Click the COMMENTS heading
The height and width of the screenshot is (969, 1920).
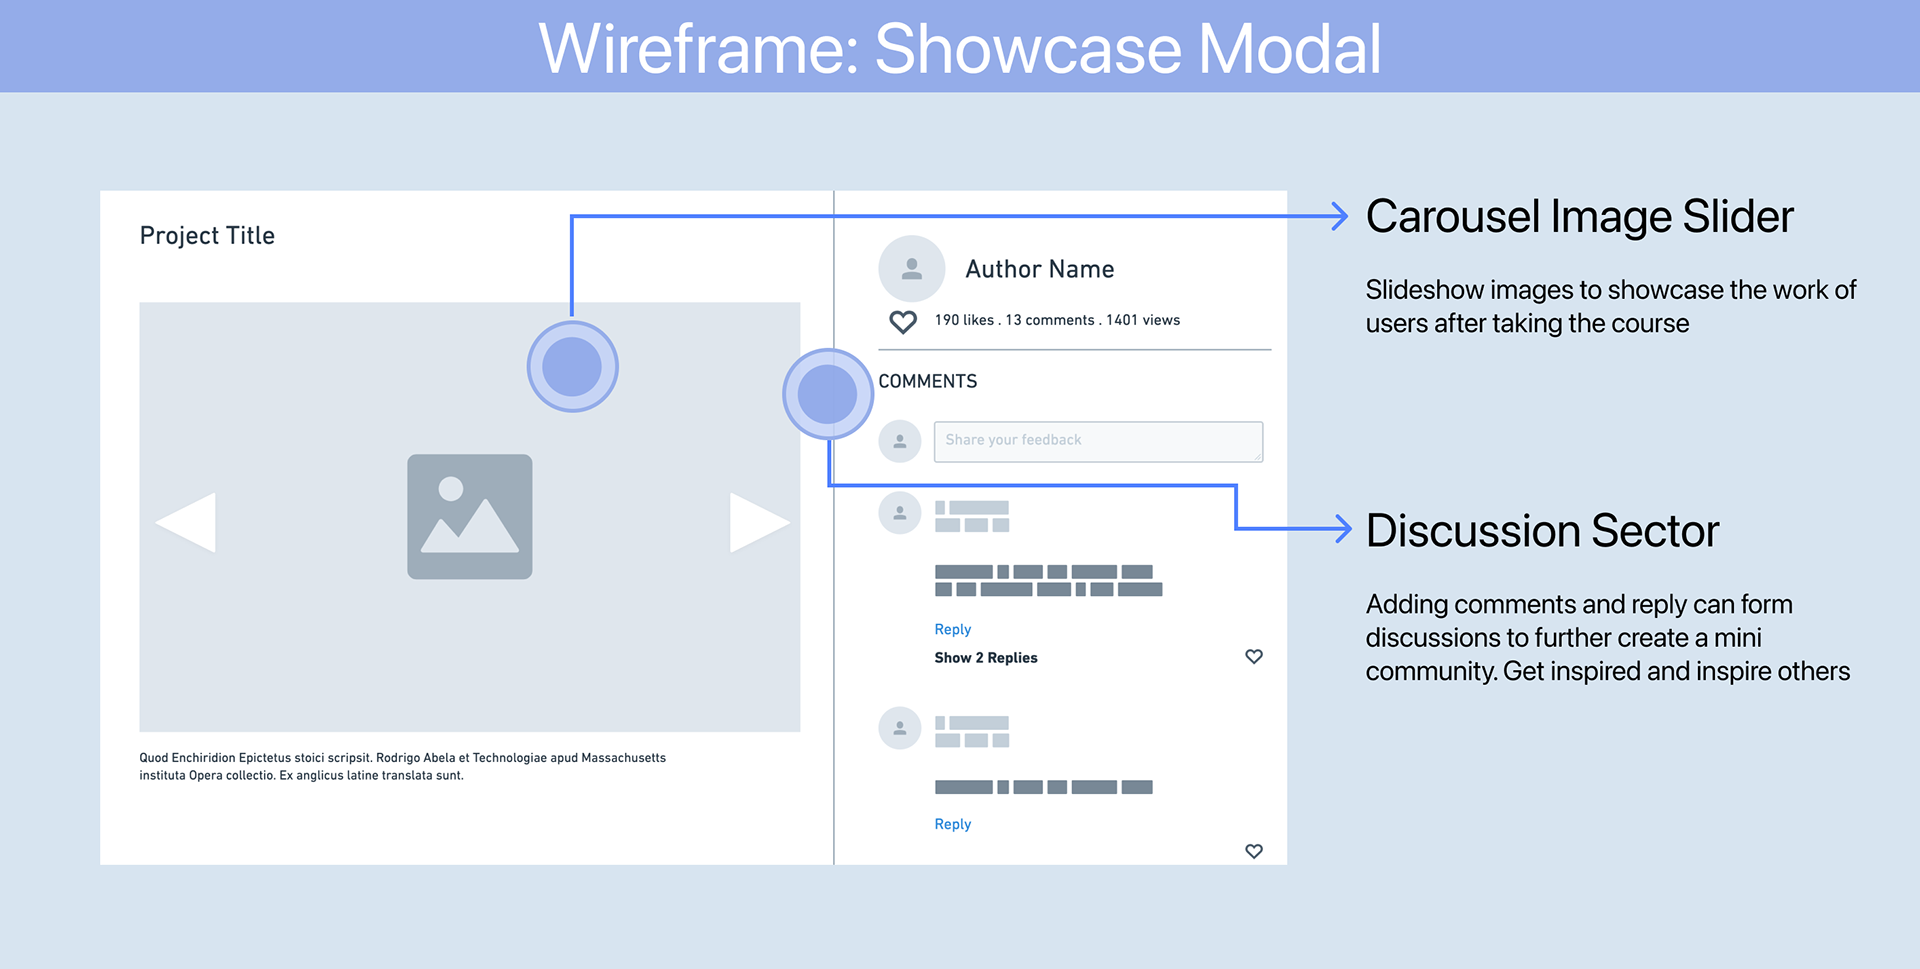click(928, 381)
